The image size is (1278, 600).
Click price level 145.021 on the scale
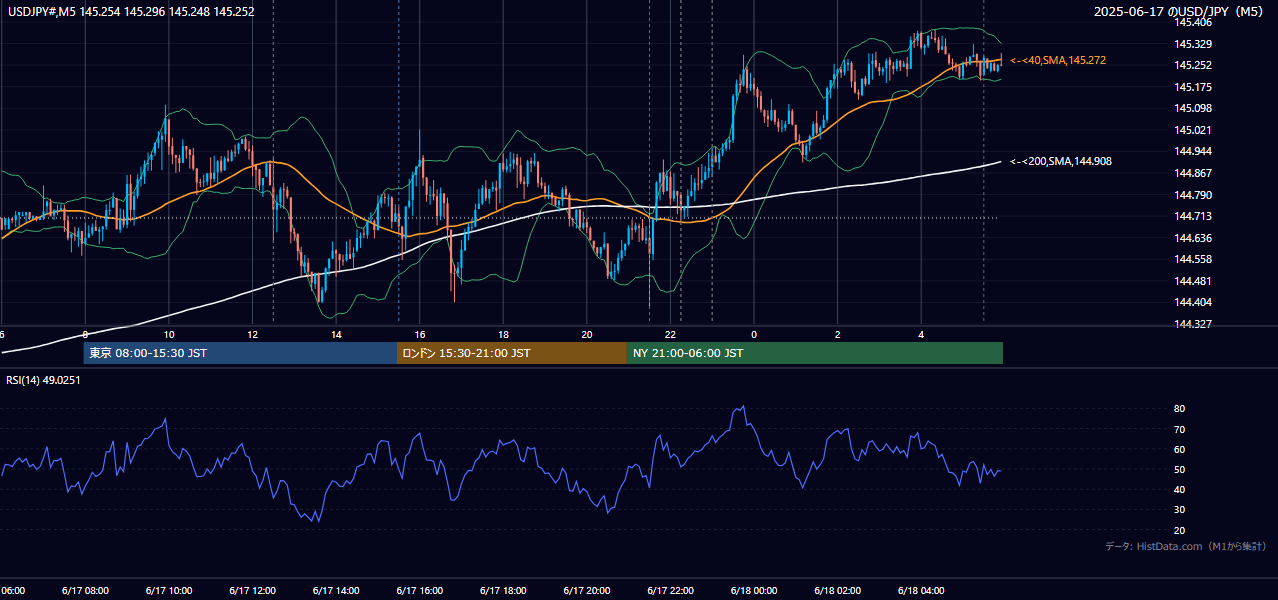1193,130
